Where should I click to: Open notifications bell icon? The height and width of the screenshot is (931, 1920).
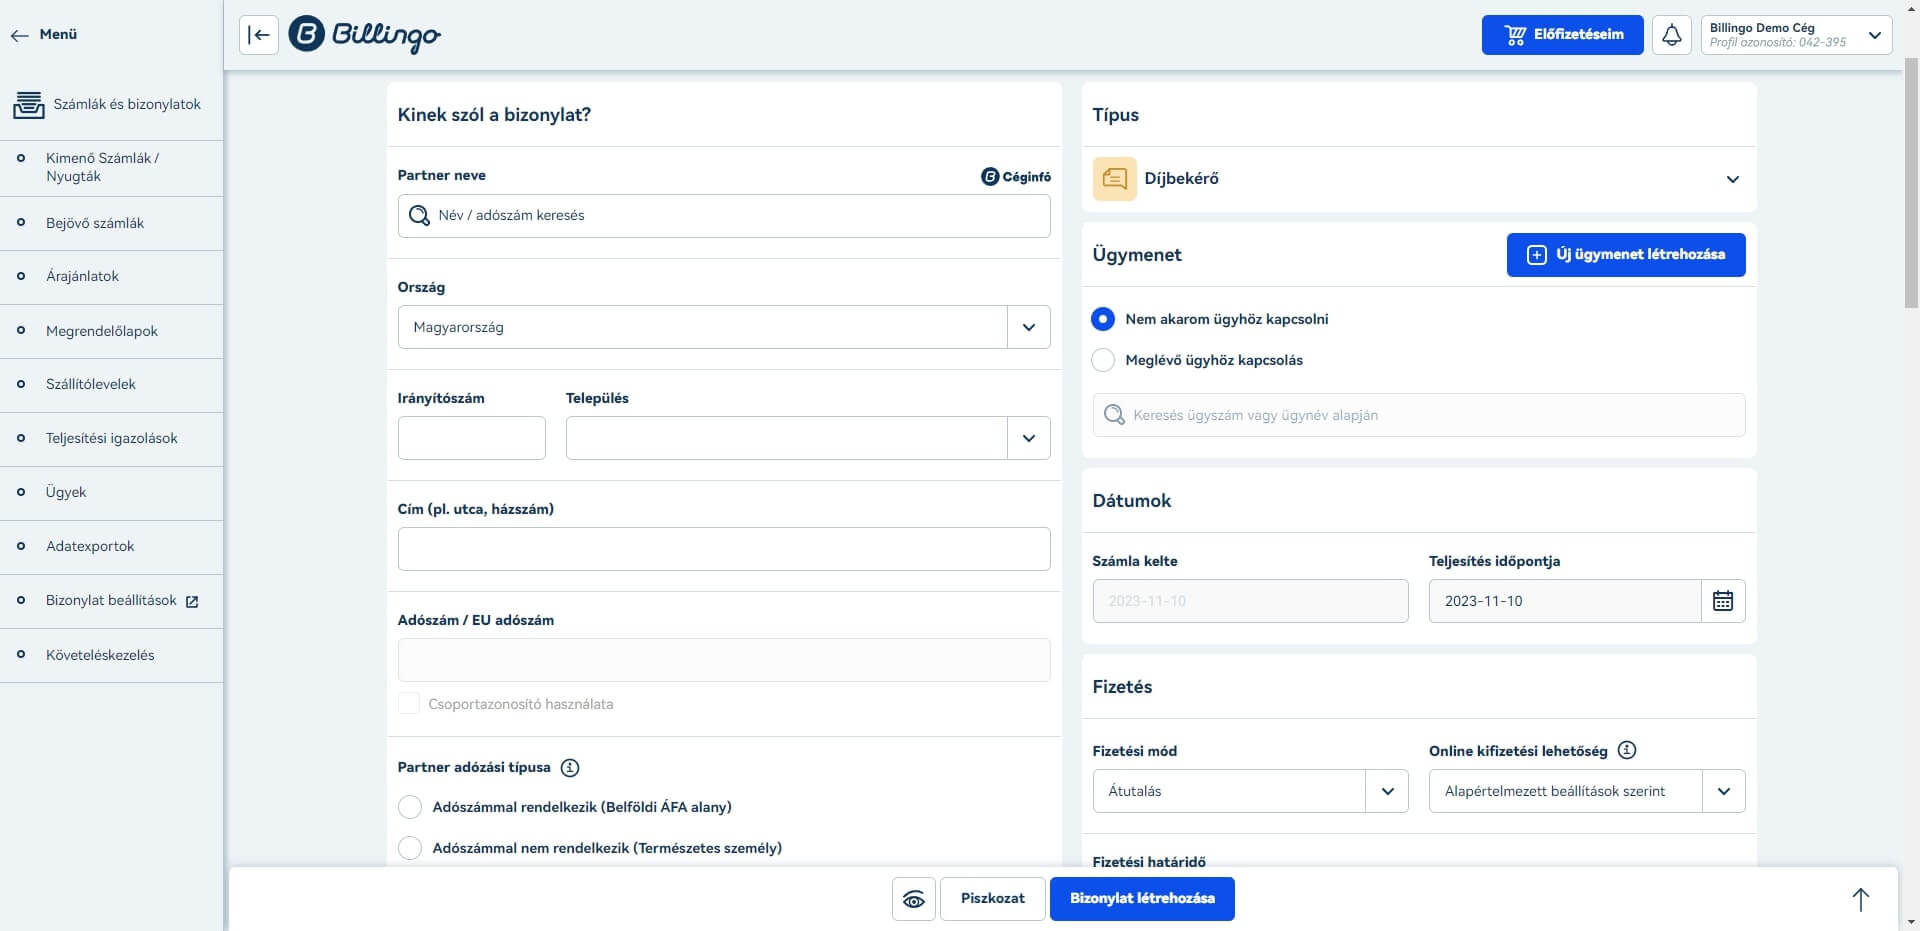pos(1671,35)
